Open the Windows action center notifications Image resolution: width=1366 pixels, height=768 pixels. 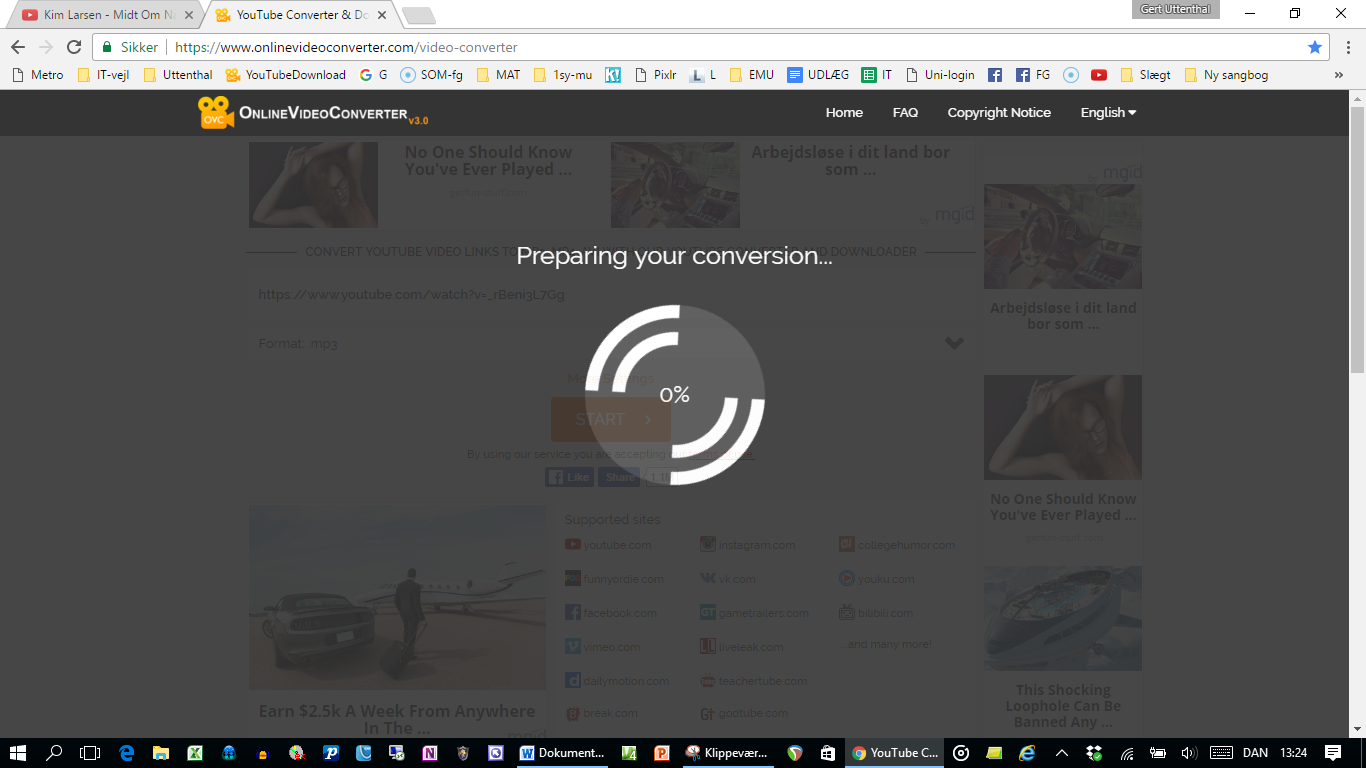point(1333,753)
